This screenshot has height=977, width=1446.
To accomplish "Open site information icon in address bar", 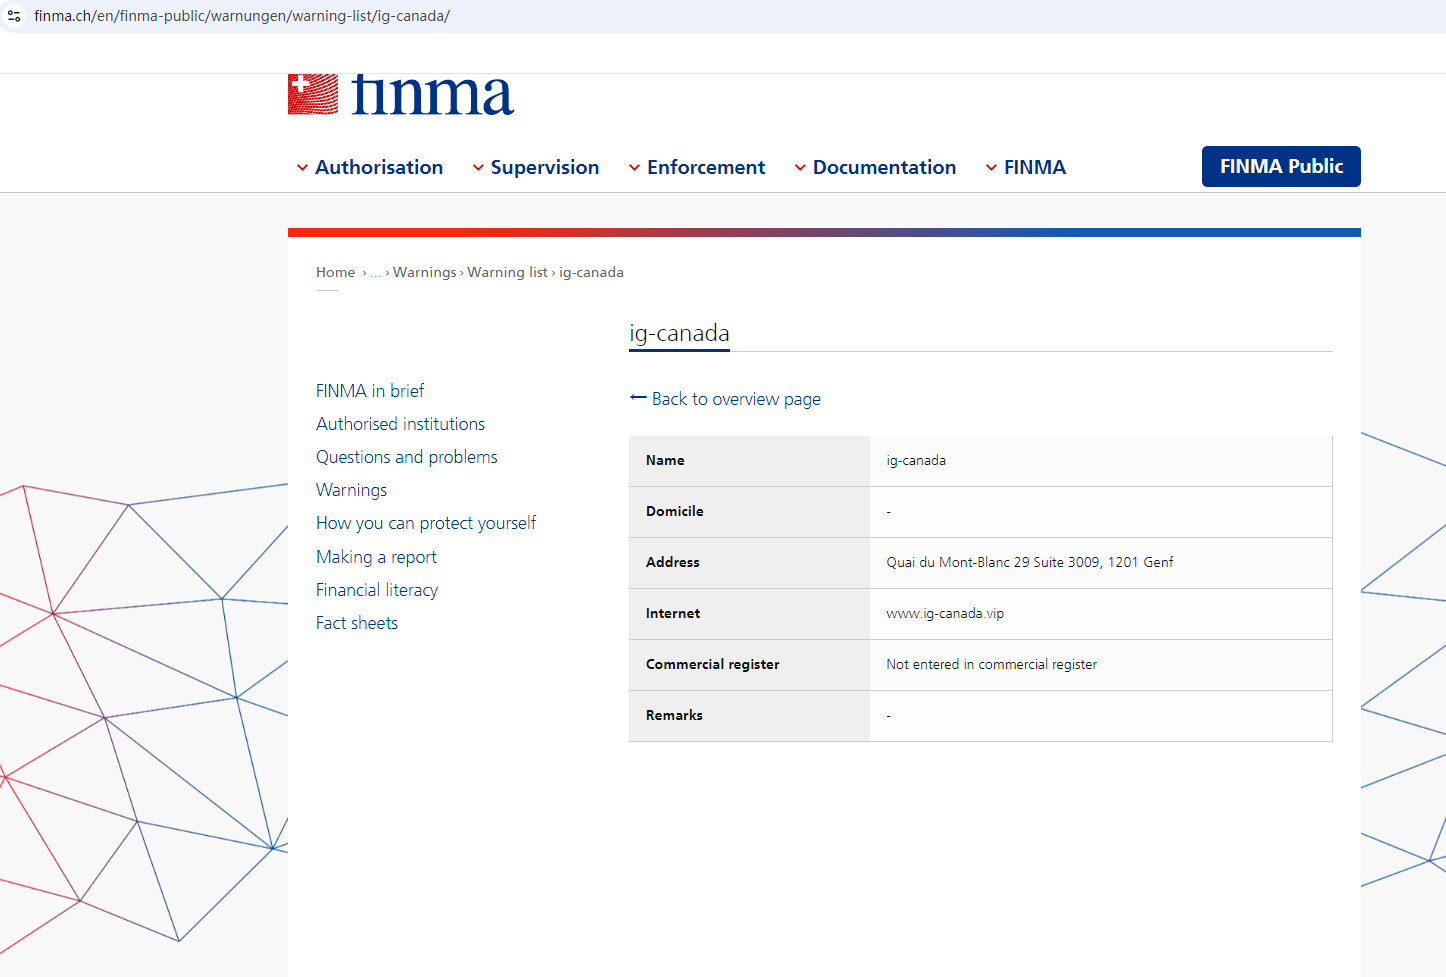I will (x=14, y=16).
